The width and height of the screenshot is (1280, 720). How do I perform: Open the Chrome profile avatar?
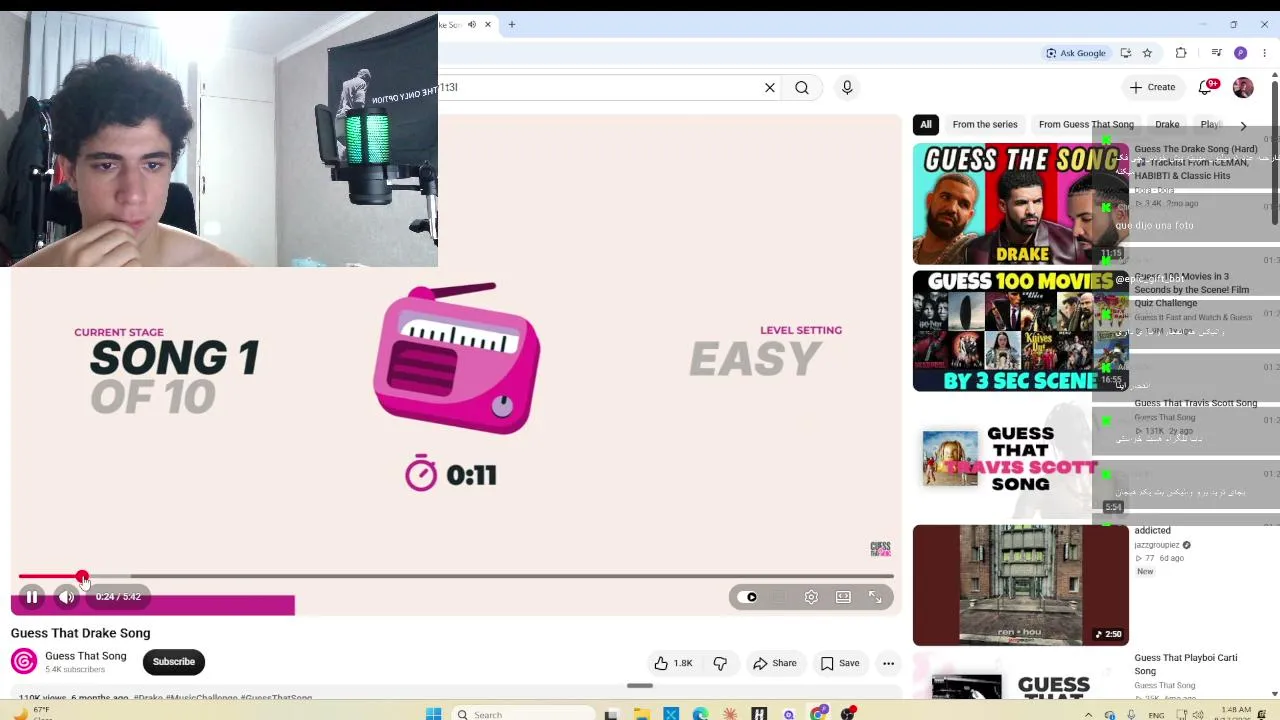click(x=1241, y=53)
